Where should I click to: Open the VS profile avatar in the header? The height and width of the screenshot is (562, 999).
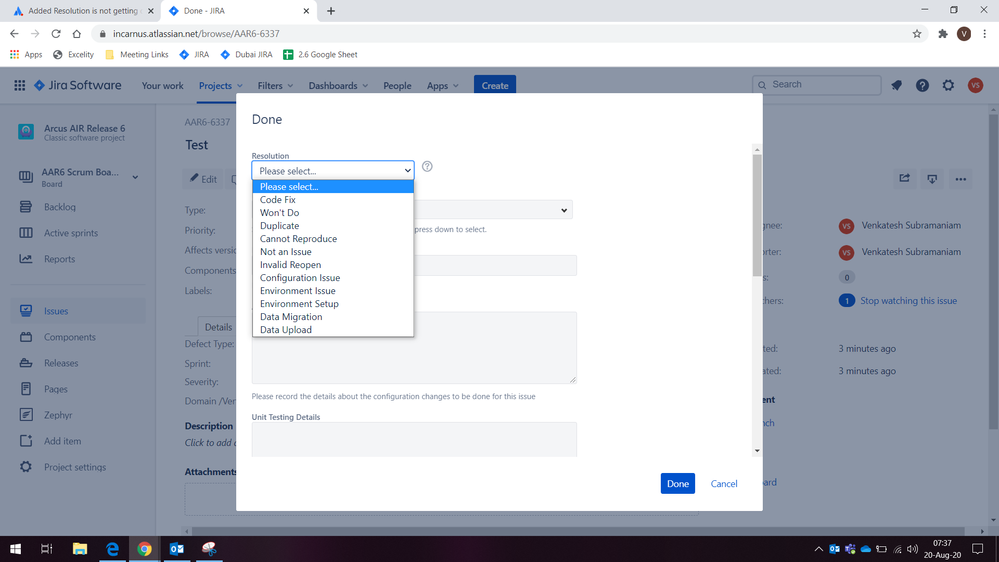(x=975, y=85)
